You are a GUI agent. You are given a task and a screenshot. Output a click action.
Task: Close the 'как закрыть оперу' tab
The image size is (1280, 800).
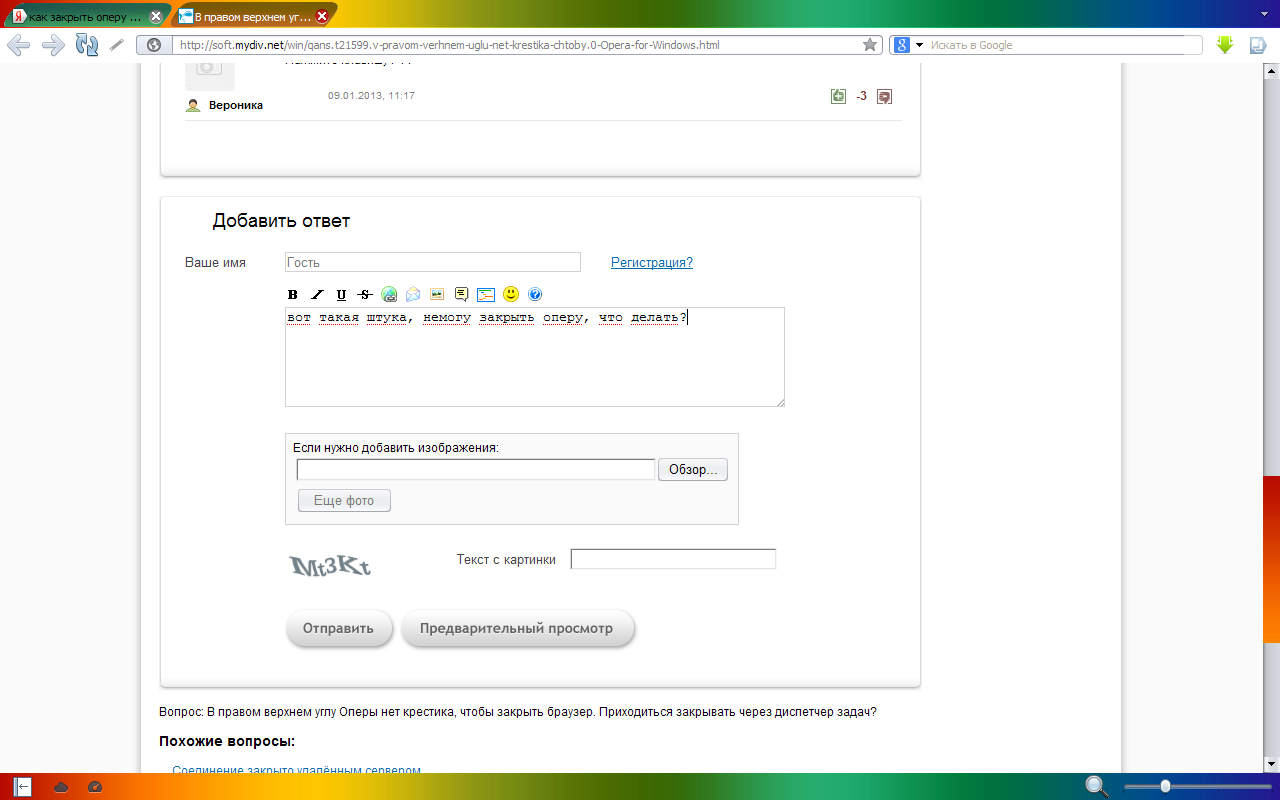click(155, 16)
